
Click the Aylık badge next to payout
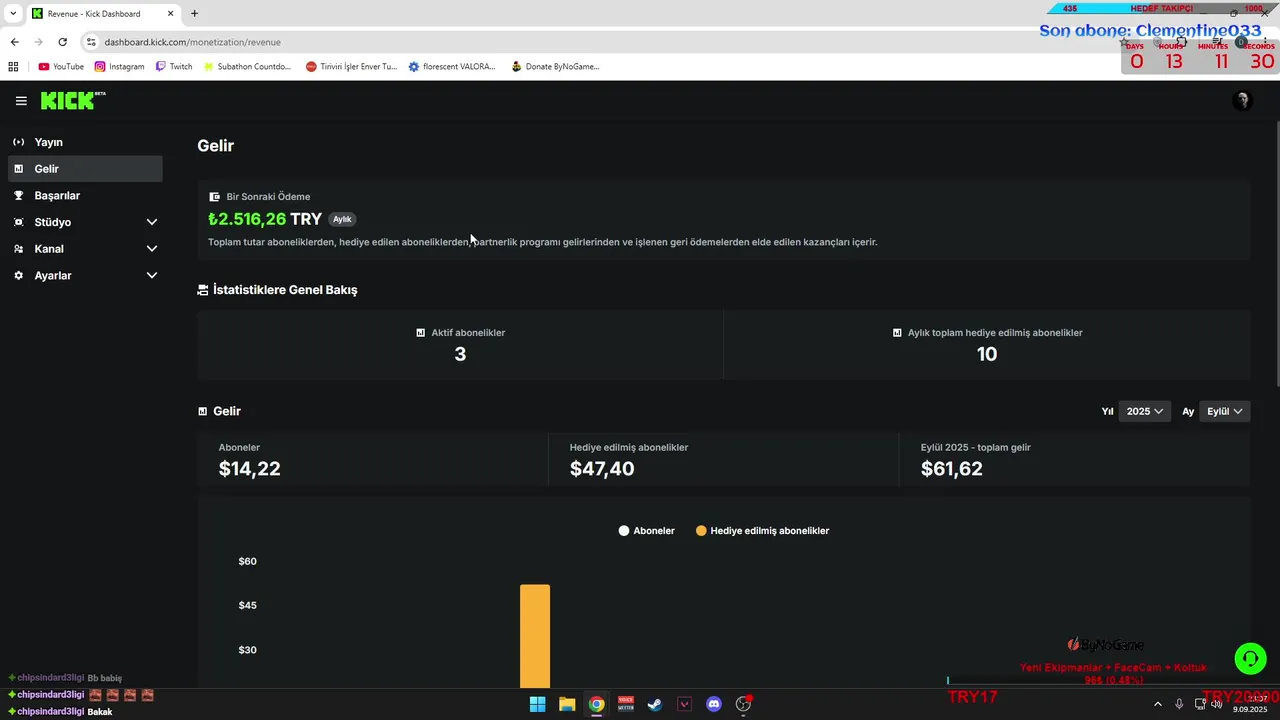point(342,219)
